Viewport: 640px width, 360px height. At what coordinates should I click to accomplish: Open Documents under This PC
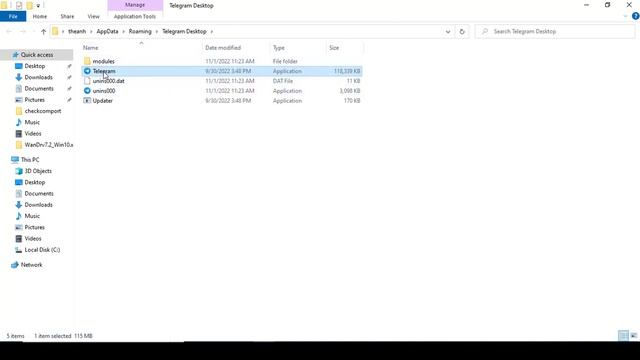point(39,193)
